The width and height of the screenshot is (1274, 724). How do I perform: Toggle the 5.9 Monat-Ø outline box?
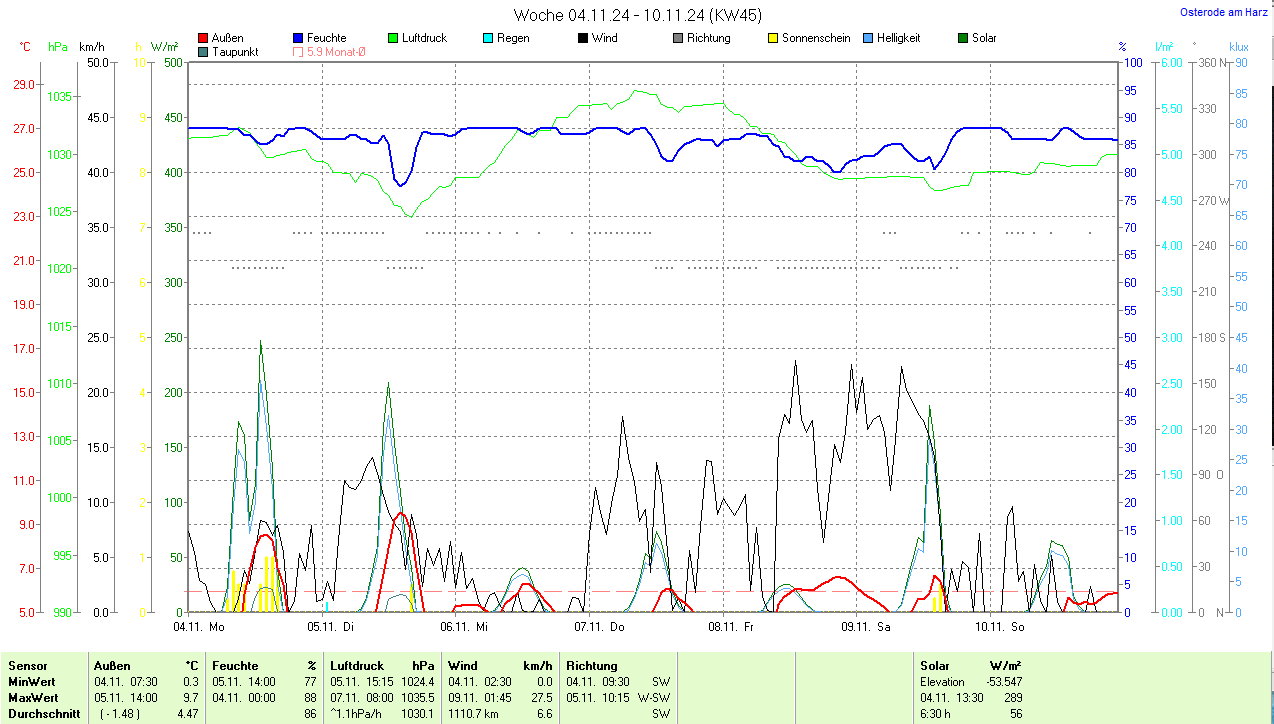click(x=298, y=52)
